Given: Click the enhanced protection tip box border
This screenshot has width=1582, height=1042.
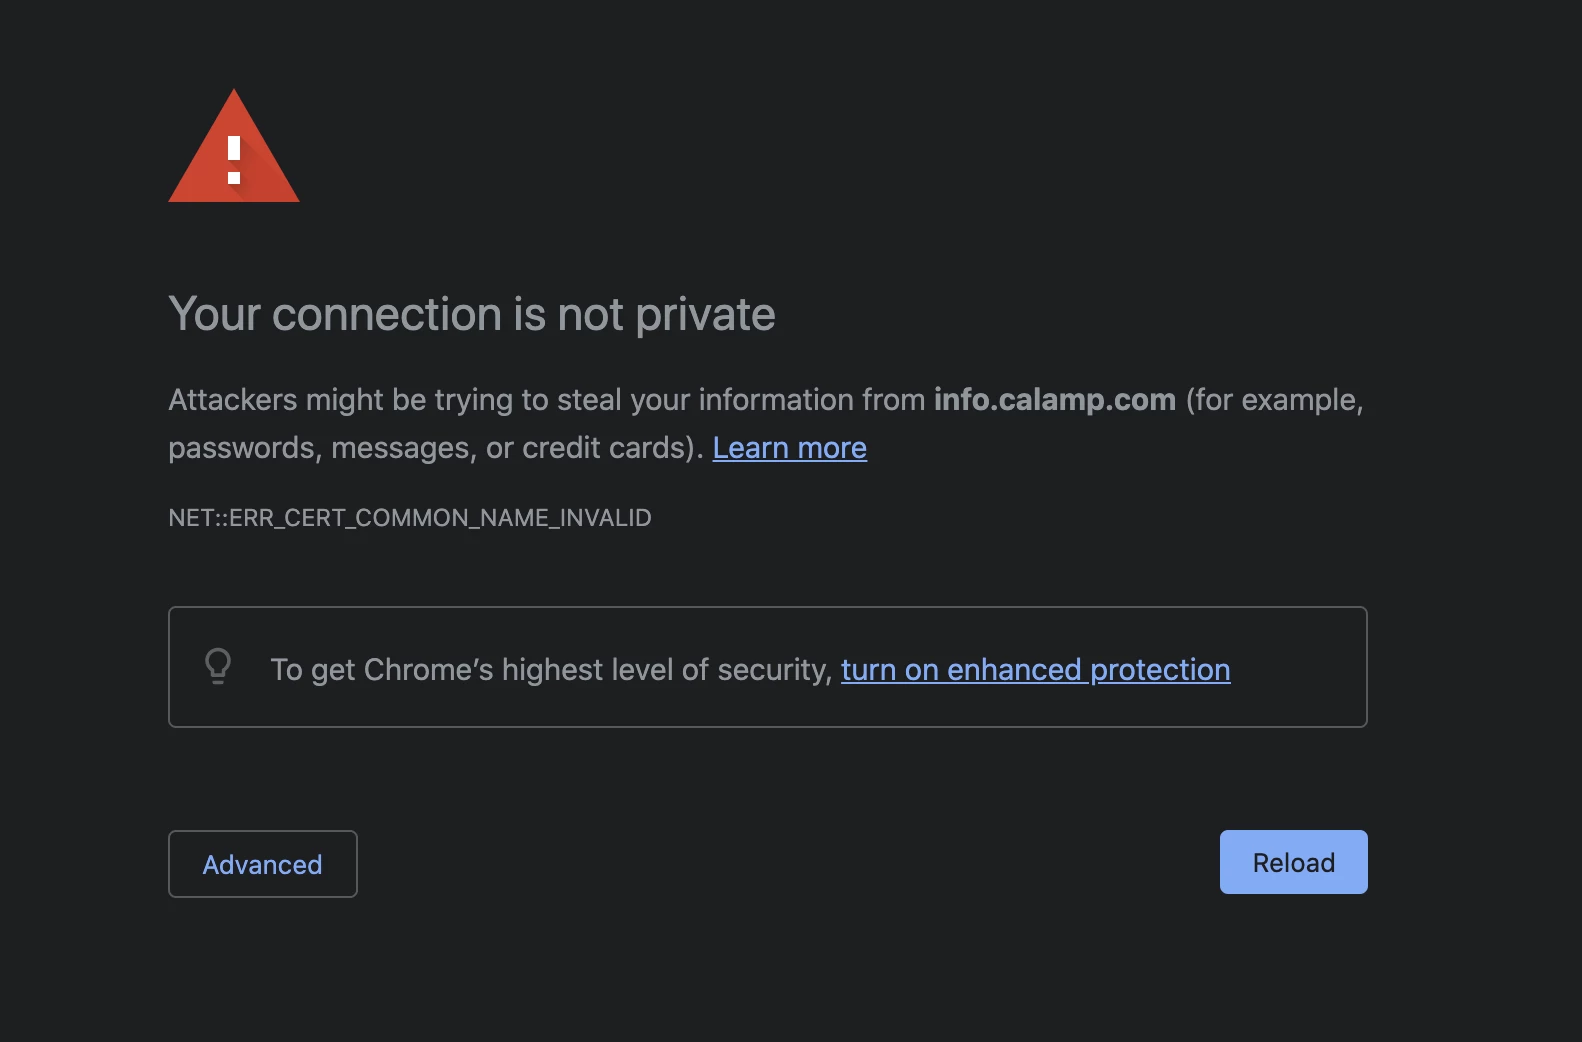Looking at the screenshot, I should pos(768,608).
